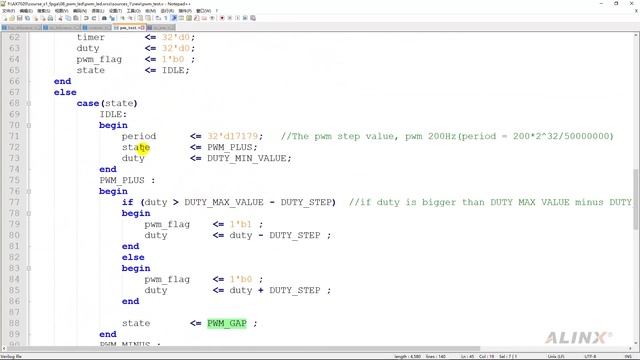The width and height of the screenshot is (640, 360).
Task: Click the Save Recorded Macro icon
Action: pos(253,18)
